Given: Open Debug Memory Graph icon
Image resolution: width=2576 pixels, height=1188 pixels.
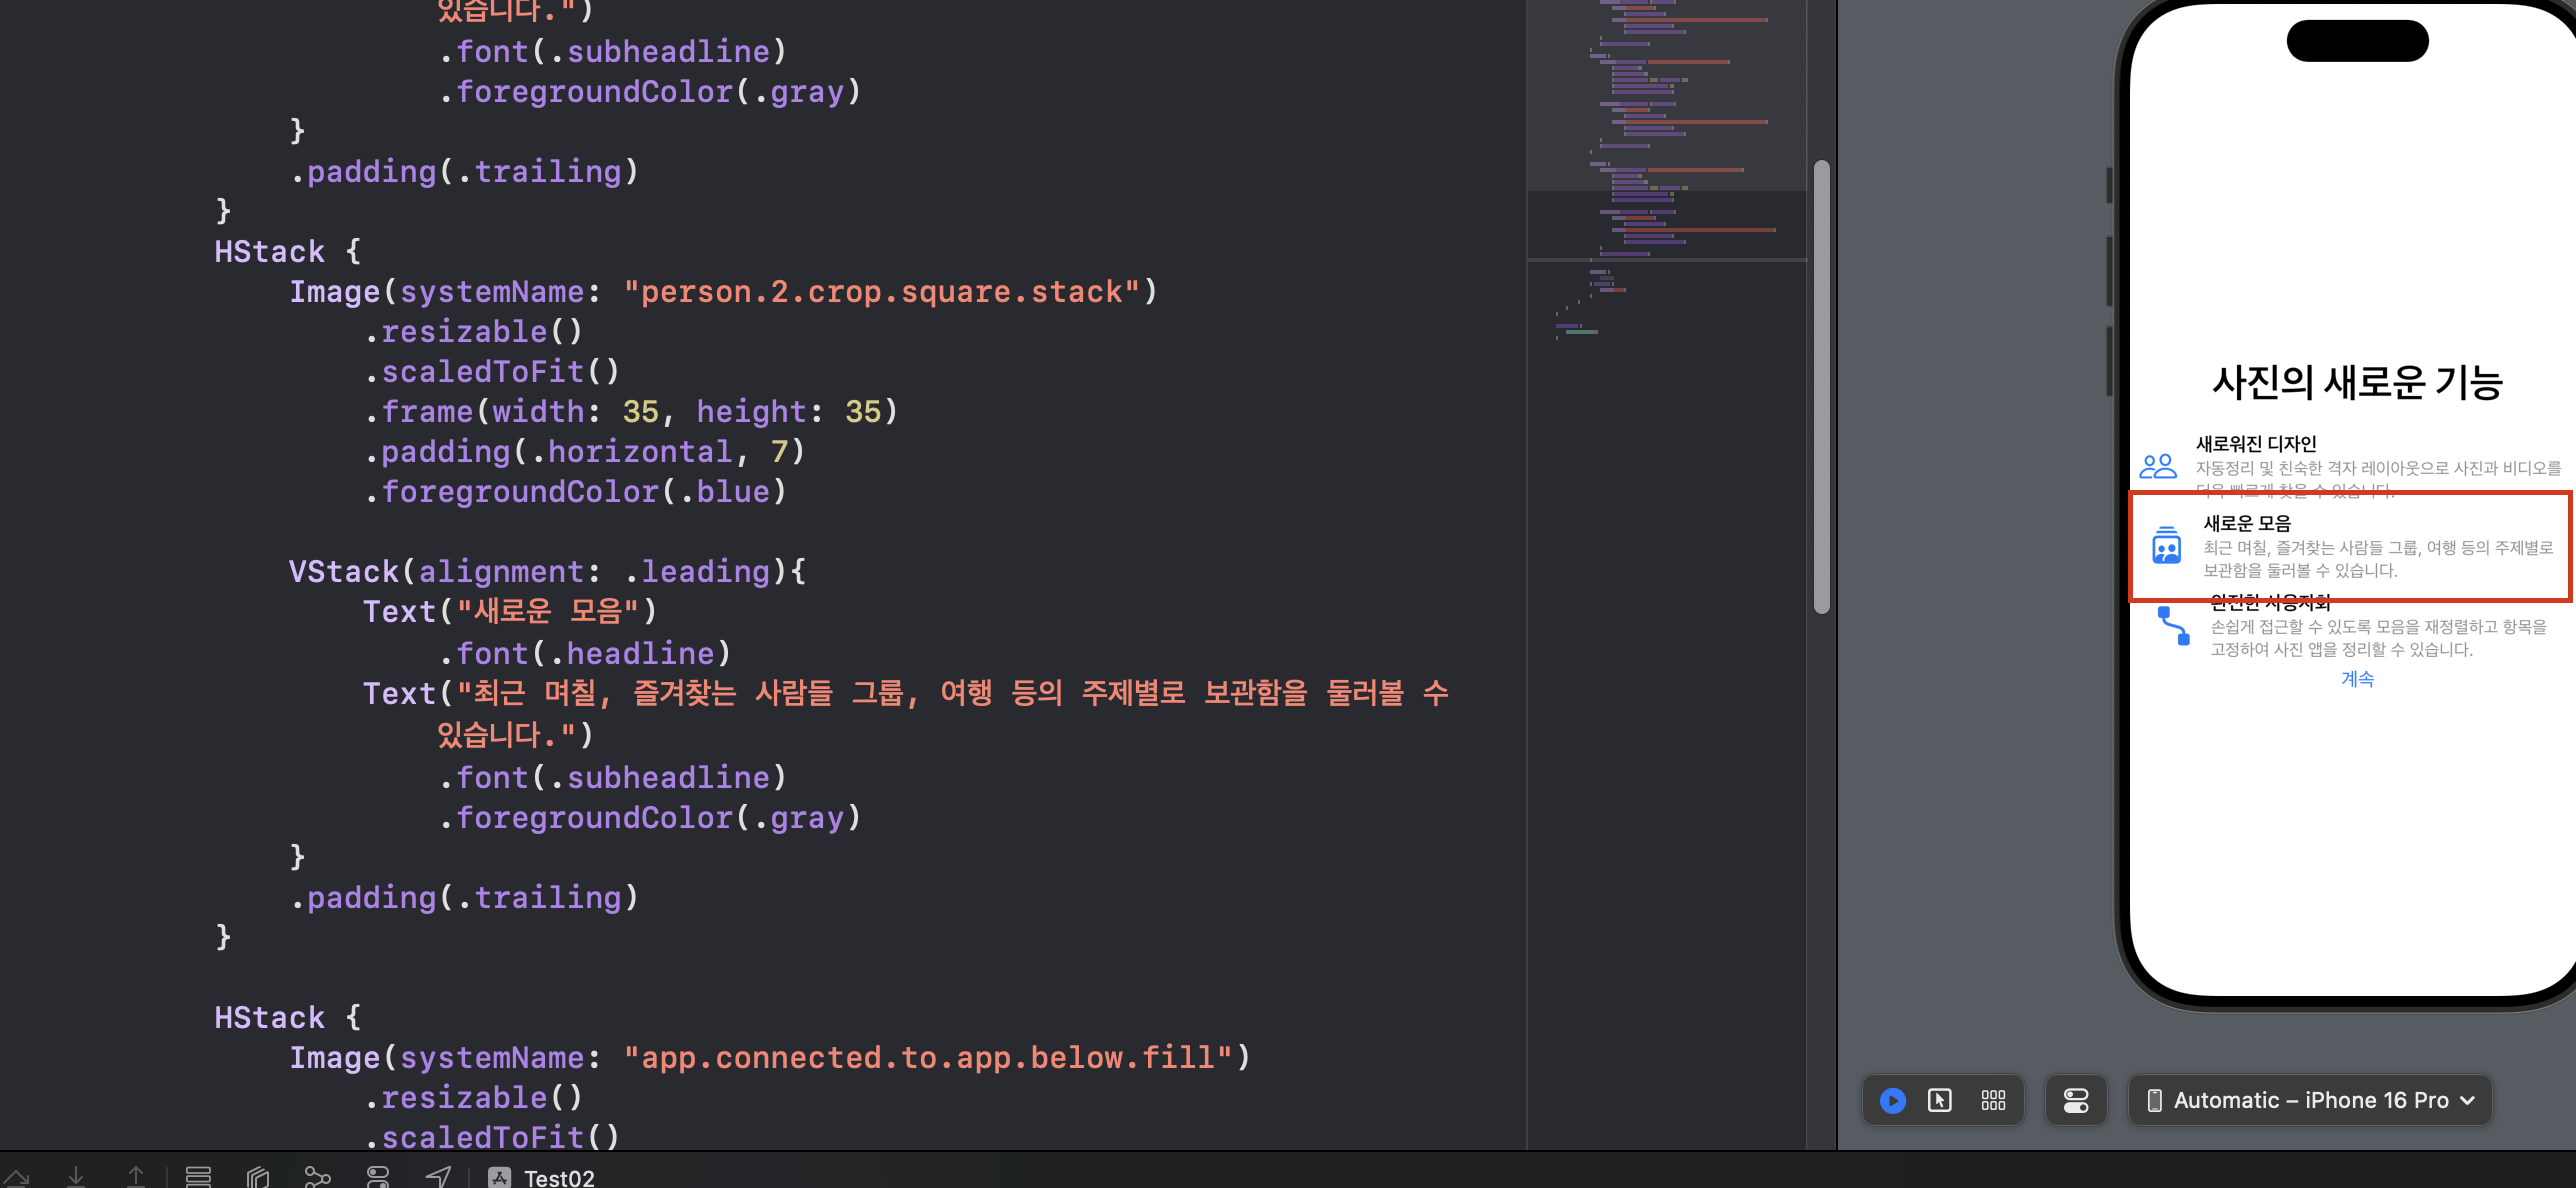Looking at the screenshot, I should 318,1177.
